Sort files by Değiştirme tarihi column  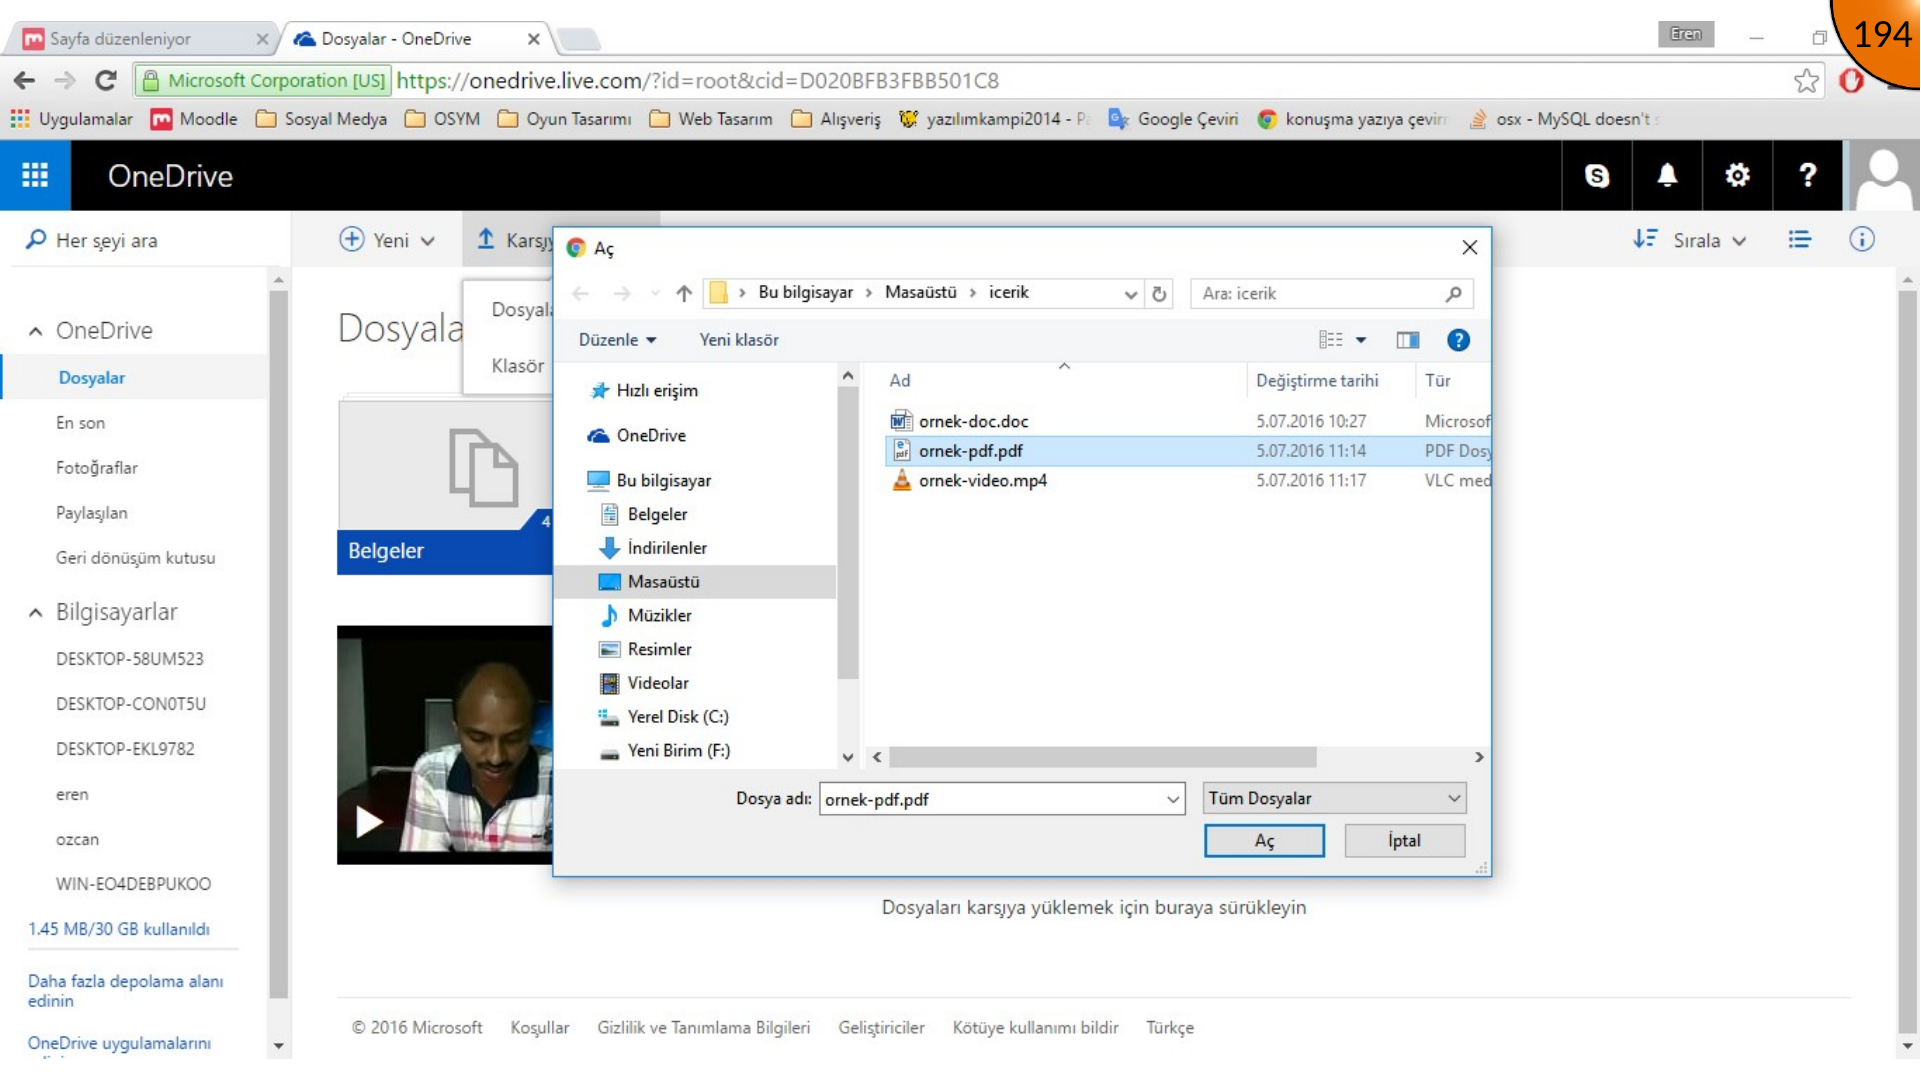pos(1317,380)
